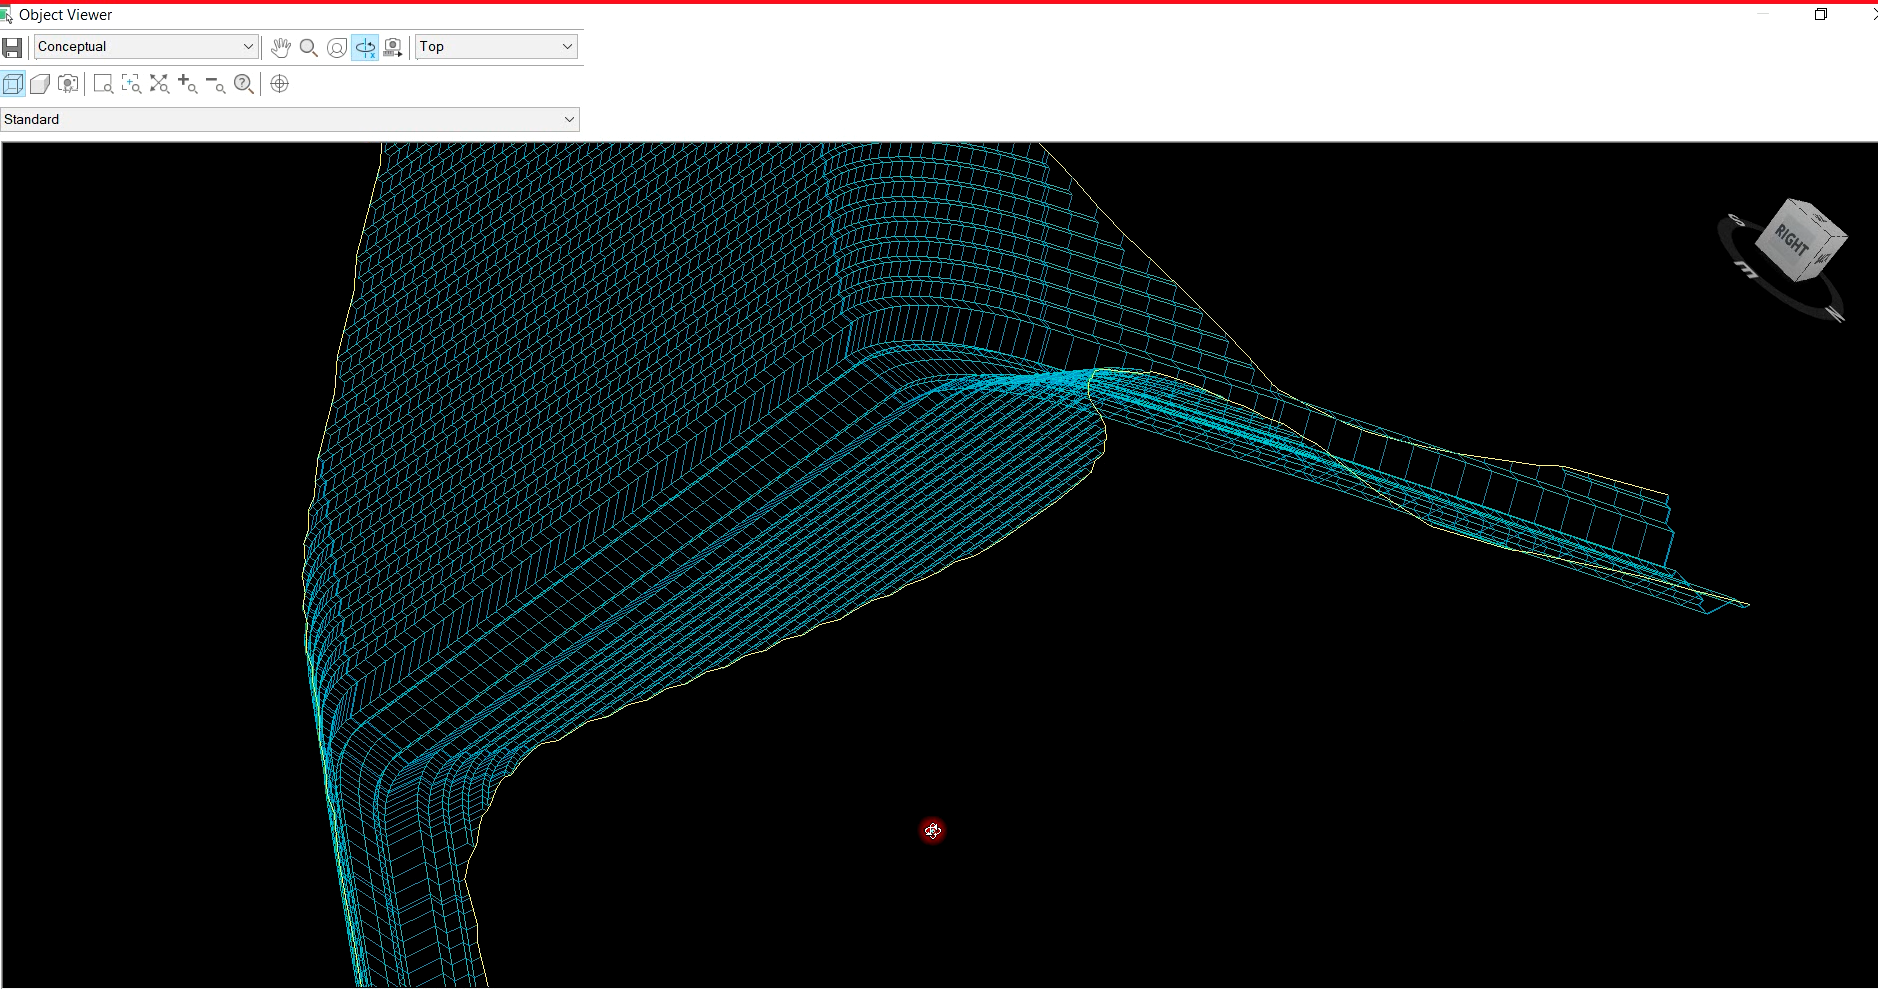The height and width of the screenshot is (990, 1878).
Task: Open the Top view dropdown
Action: [x=566, y=46]
